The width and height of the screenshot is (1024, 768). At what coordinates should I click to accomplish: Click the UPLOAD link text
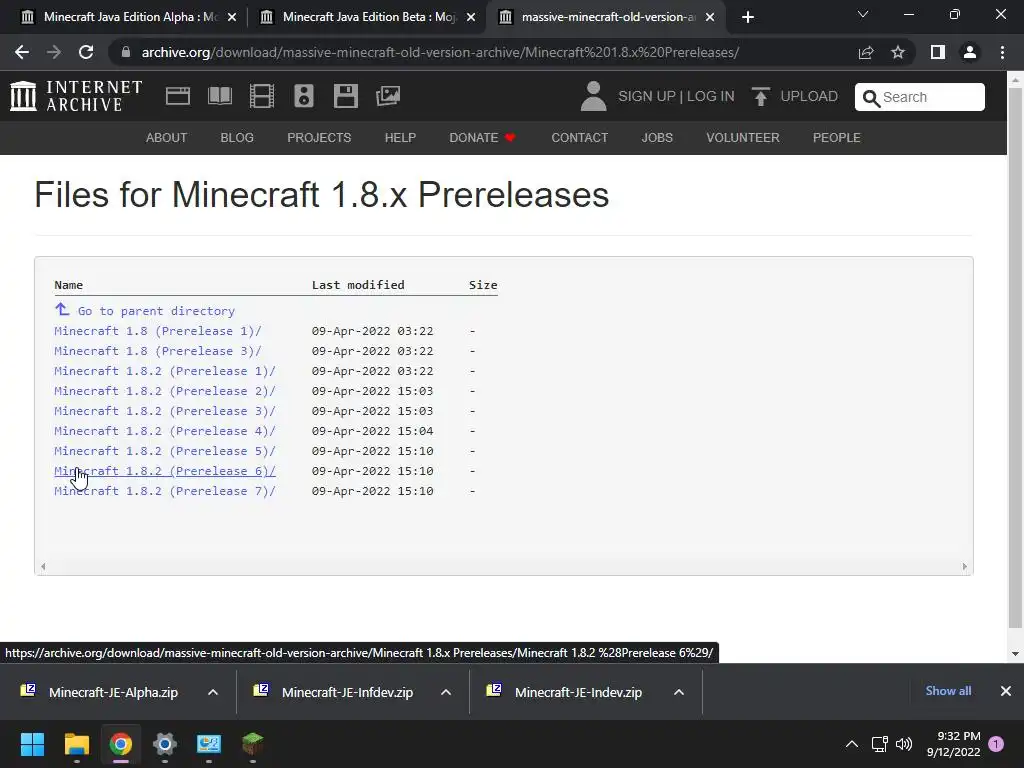click(x=809, y=96)
